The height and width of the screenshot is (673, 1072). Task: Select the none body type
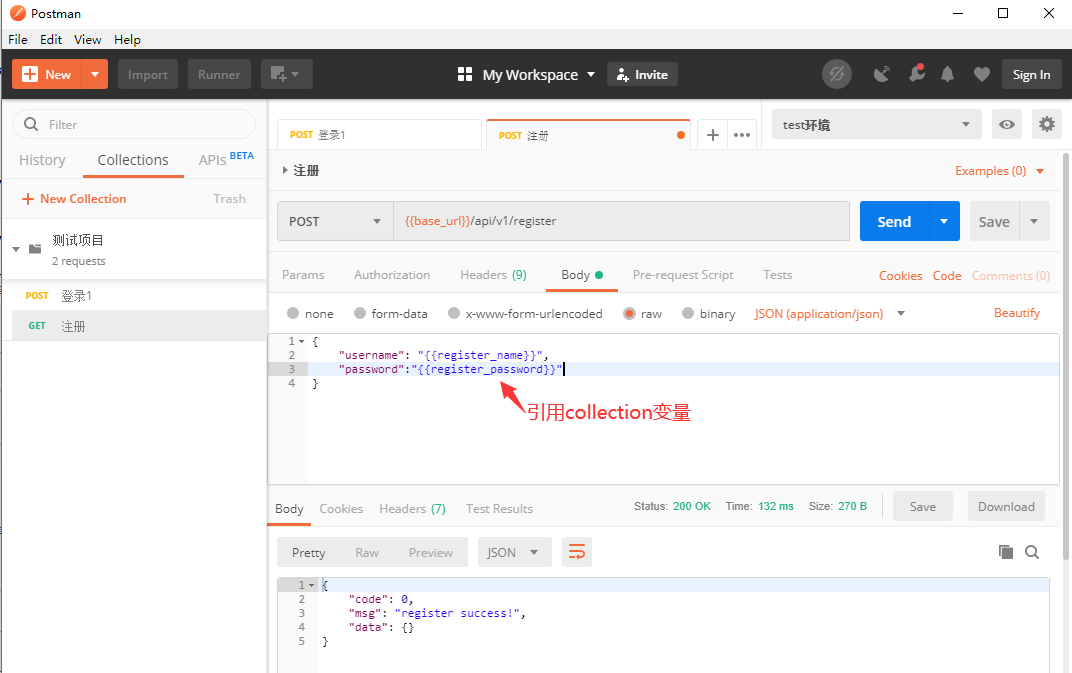pyautogui.click(x=293, y=313)
